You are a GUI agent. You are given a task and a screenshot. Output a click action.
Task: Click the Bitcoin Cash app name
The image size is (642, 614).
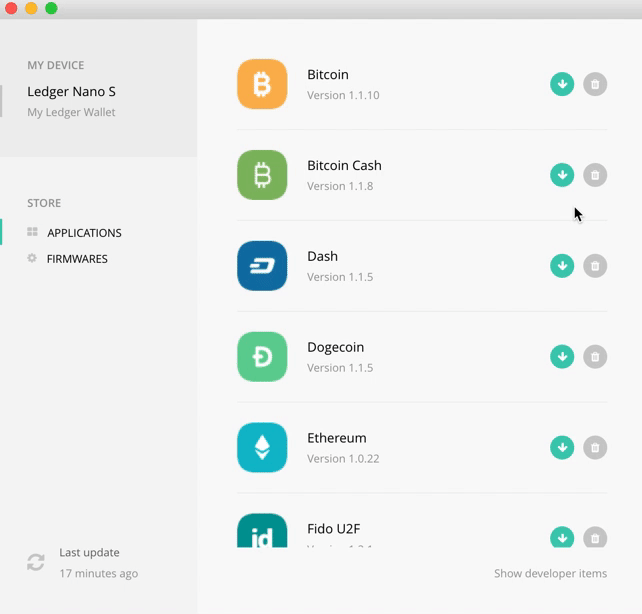(x=344, y=166)
